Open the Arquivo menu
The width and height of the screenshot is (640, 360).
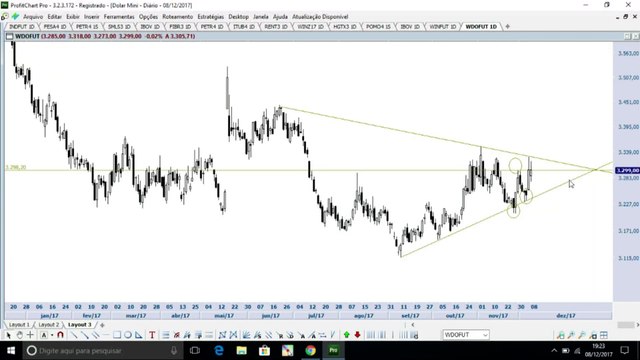[x=33, y=17]
